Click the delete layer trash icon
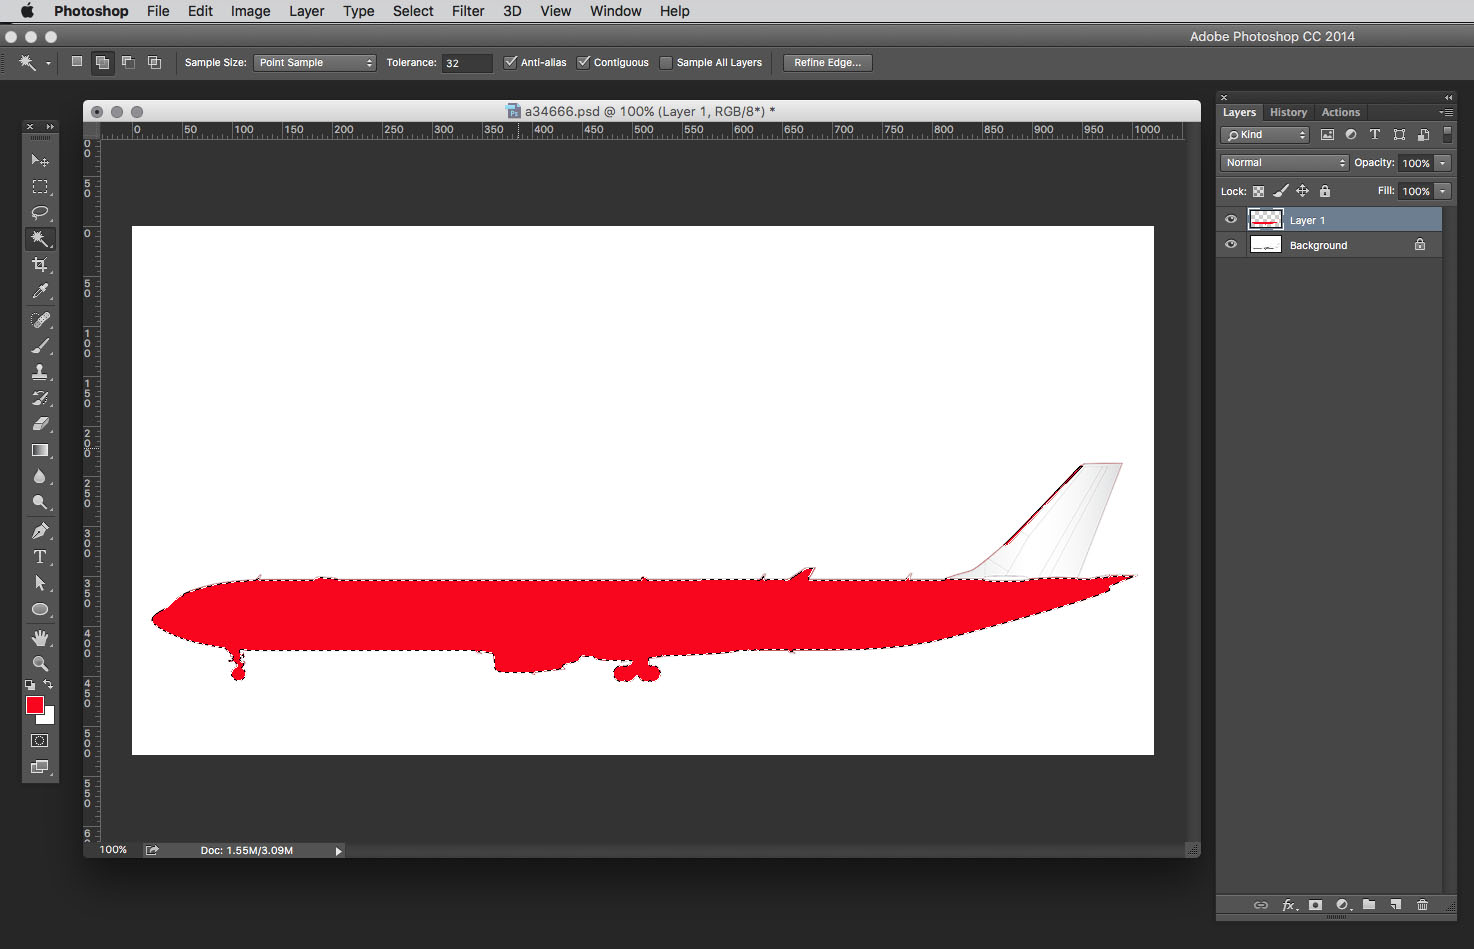 click(1422, 905)
